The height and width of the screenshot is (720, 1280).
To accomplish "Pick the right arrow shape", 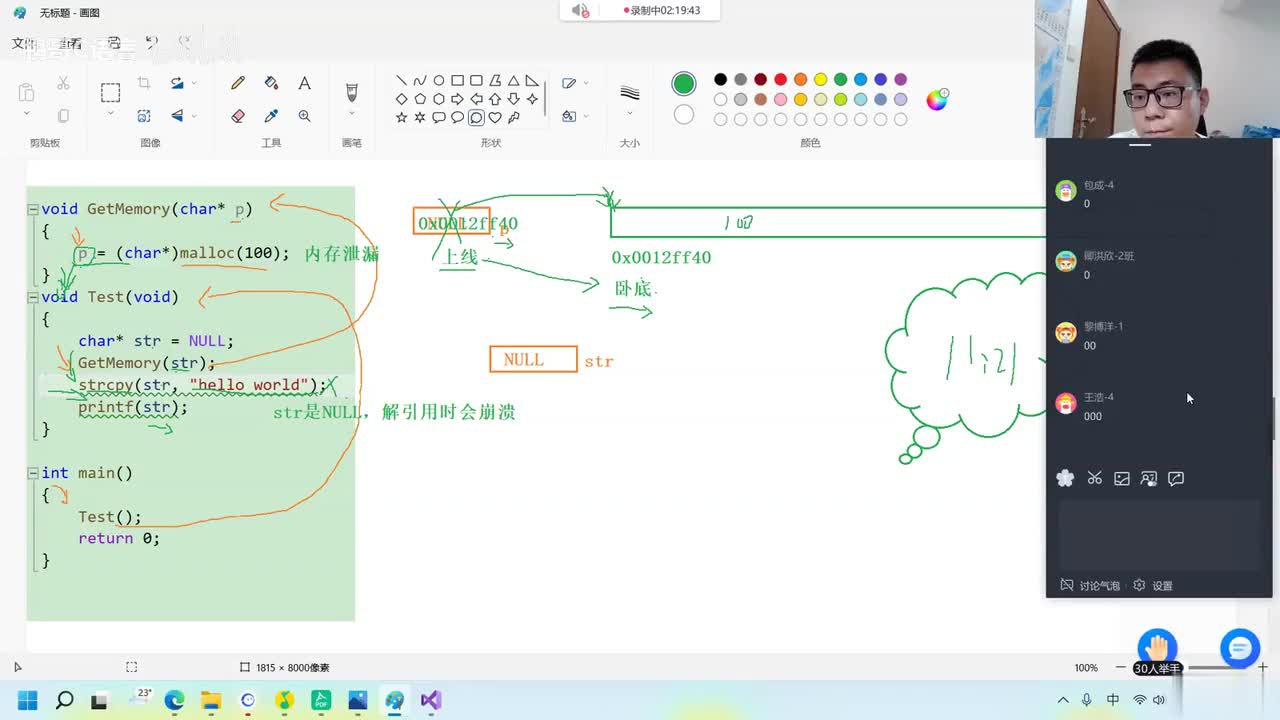I will tap(457, 99).
